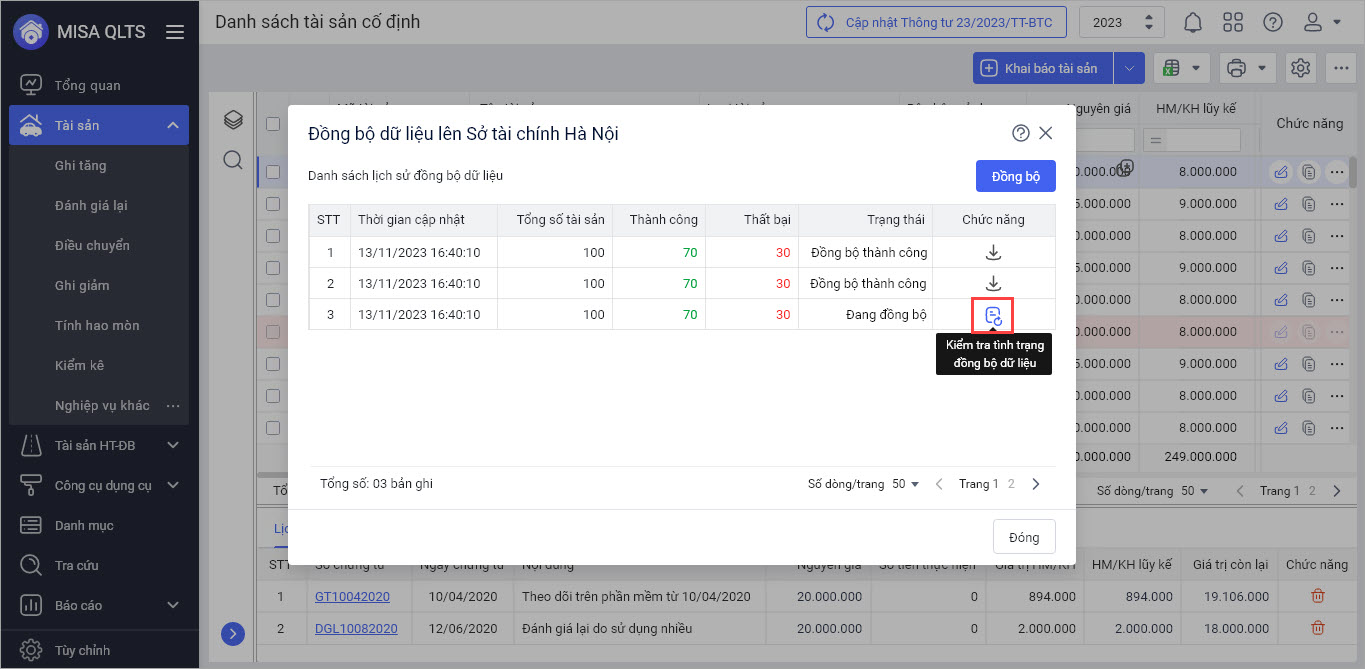This screenshot has width=1365, height=669.
Task: Expand the Báo cáo sidebar section
Action: (x=172, y=605)
